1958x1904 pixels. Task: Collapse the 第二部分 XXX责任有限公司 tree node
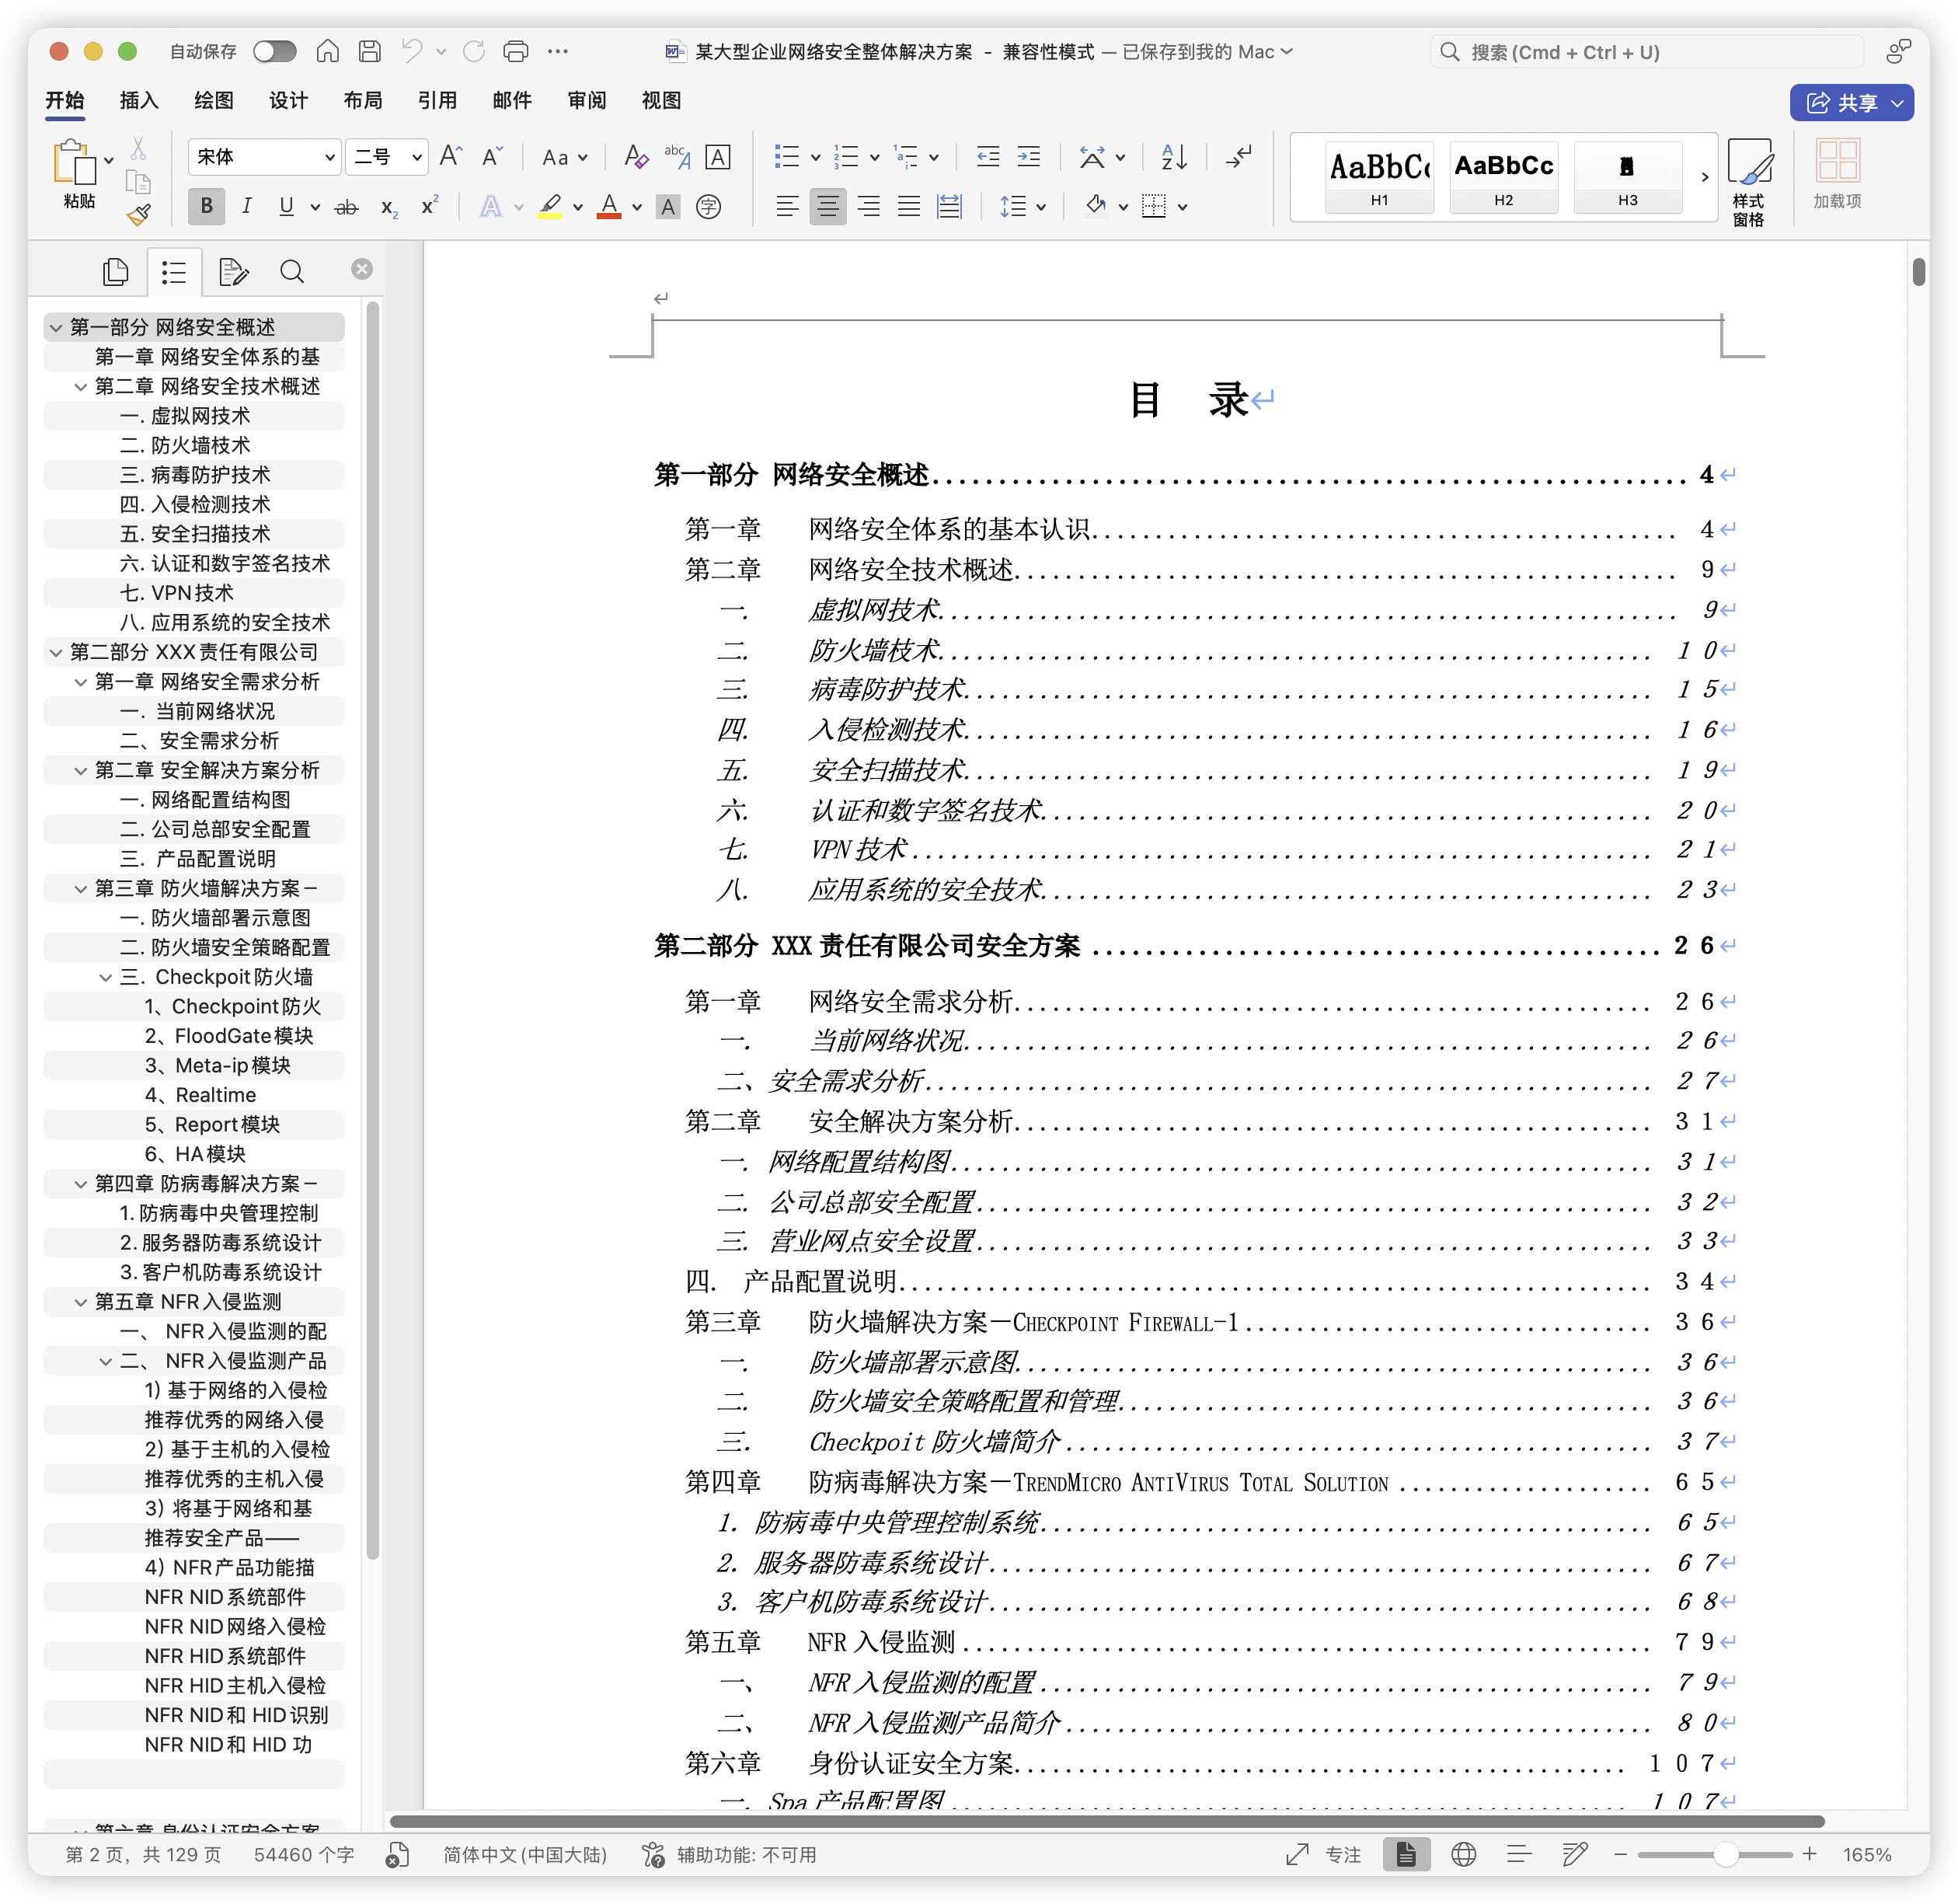coord(57,652)
